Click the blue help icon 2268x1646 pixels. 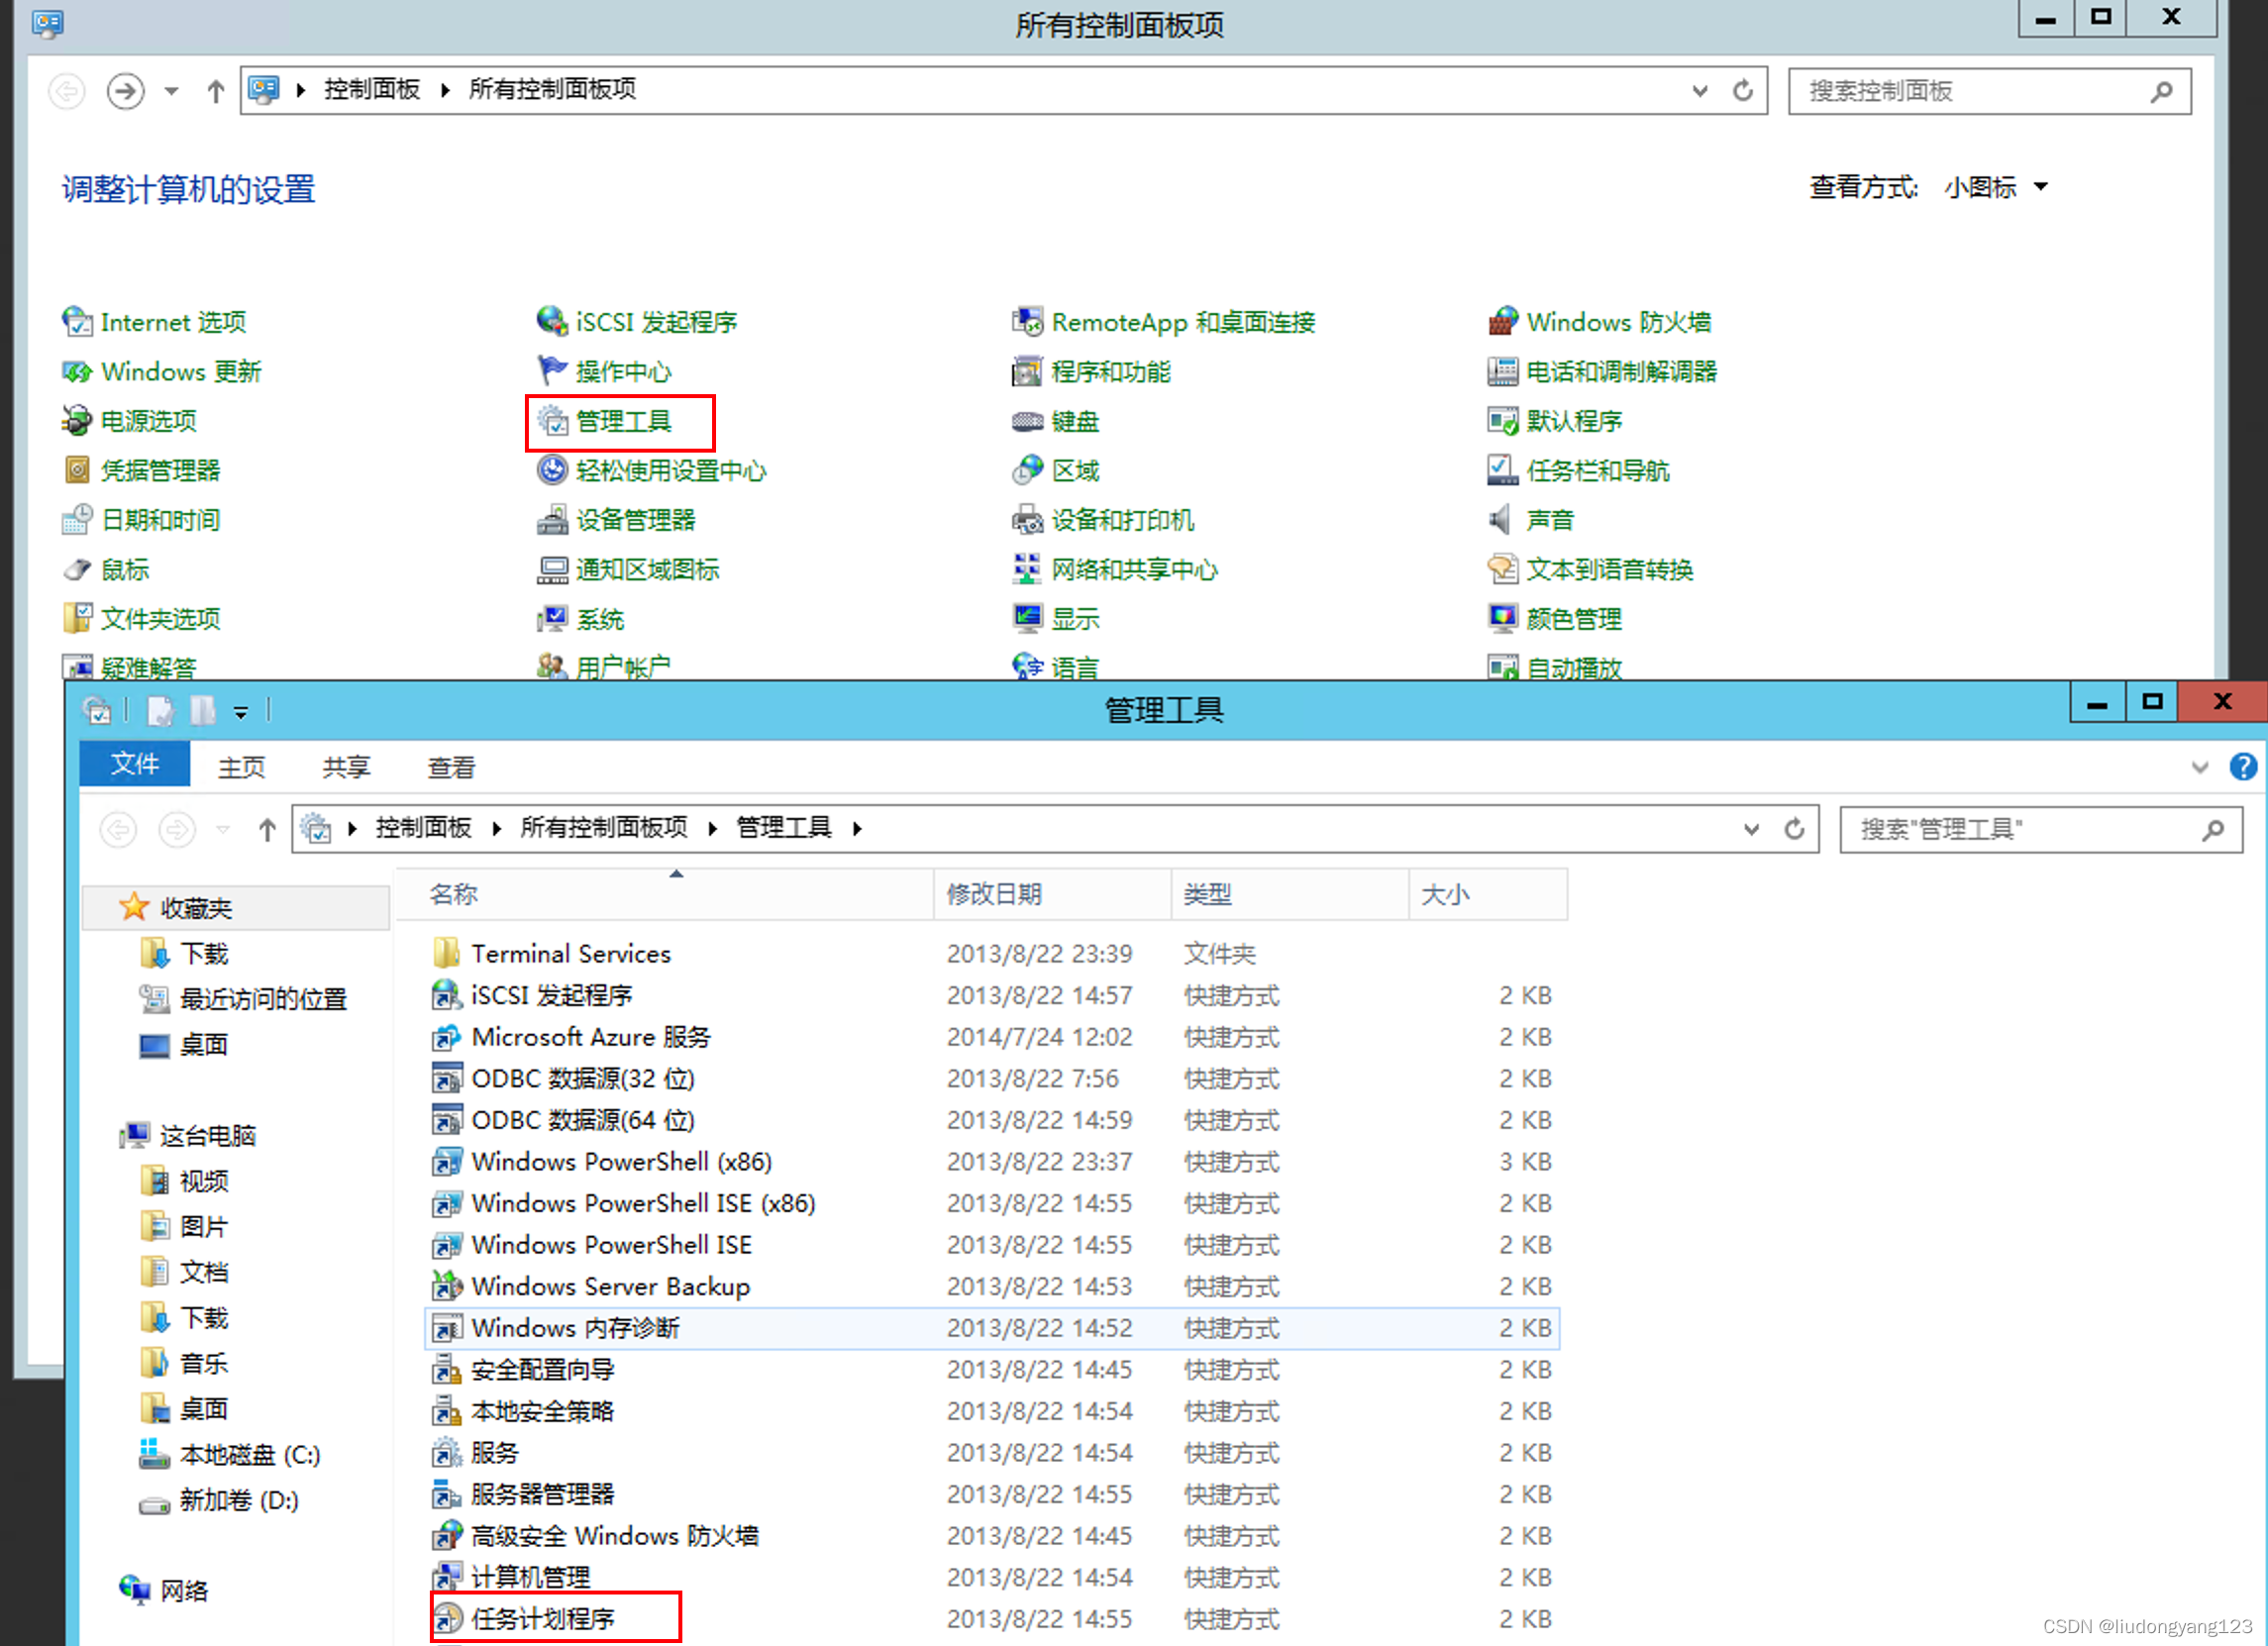click(x=2243, y=767)
